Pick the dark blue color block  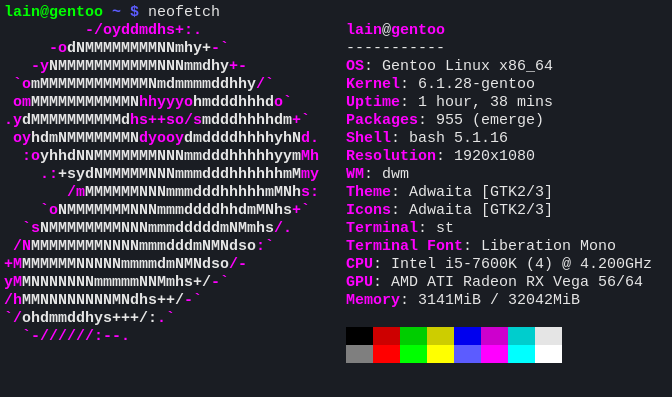pos(467,336)
